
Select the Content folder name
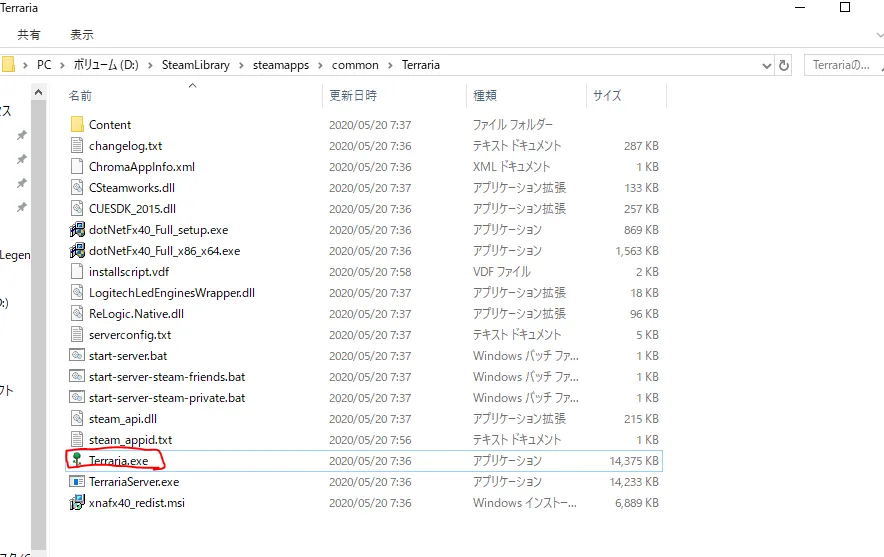coord(110,125)
